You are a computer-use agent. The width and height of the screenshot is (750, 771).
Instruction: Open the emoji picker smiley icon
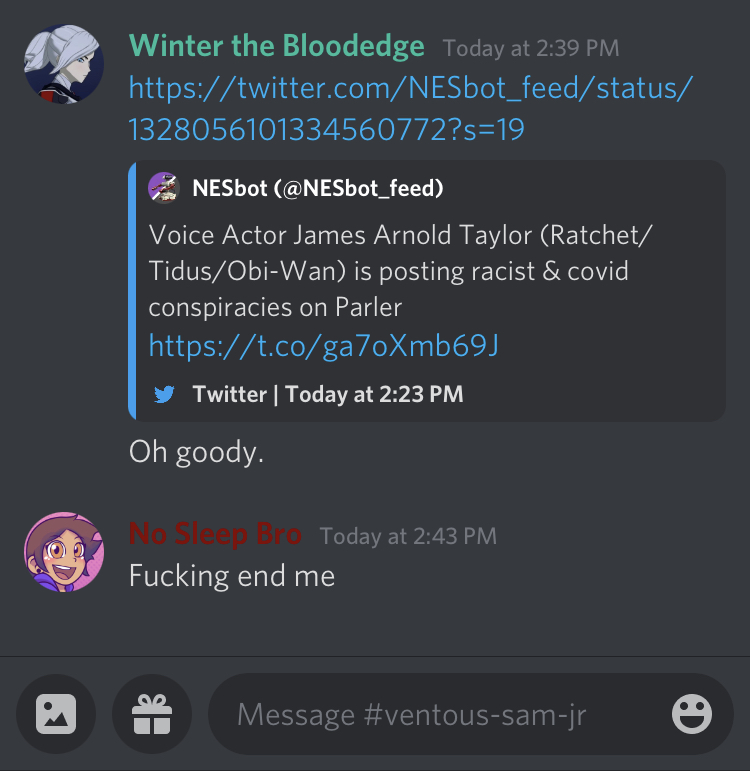click(691, 714)
